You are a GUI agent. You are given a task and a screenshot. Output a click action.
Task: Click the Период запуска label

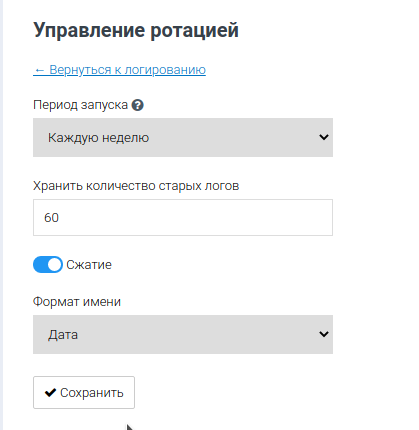(x=80, y=105)
